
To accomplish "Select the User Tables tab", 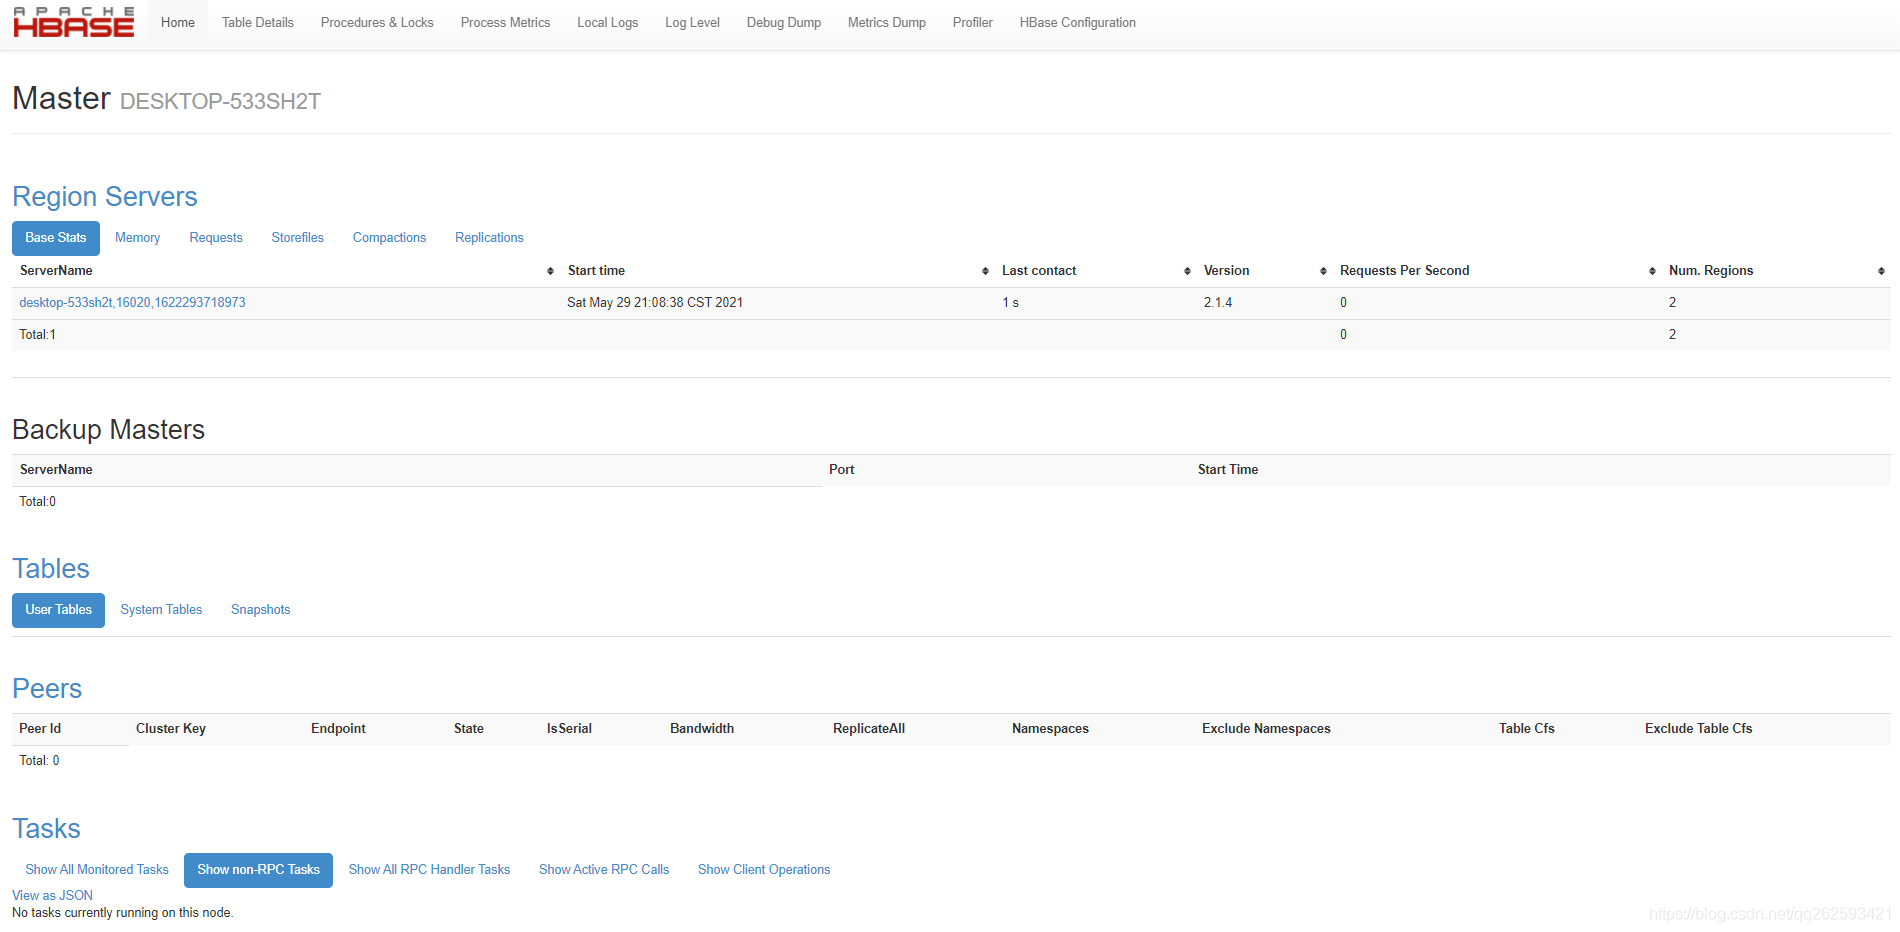I will click(58, 610).
